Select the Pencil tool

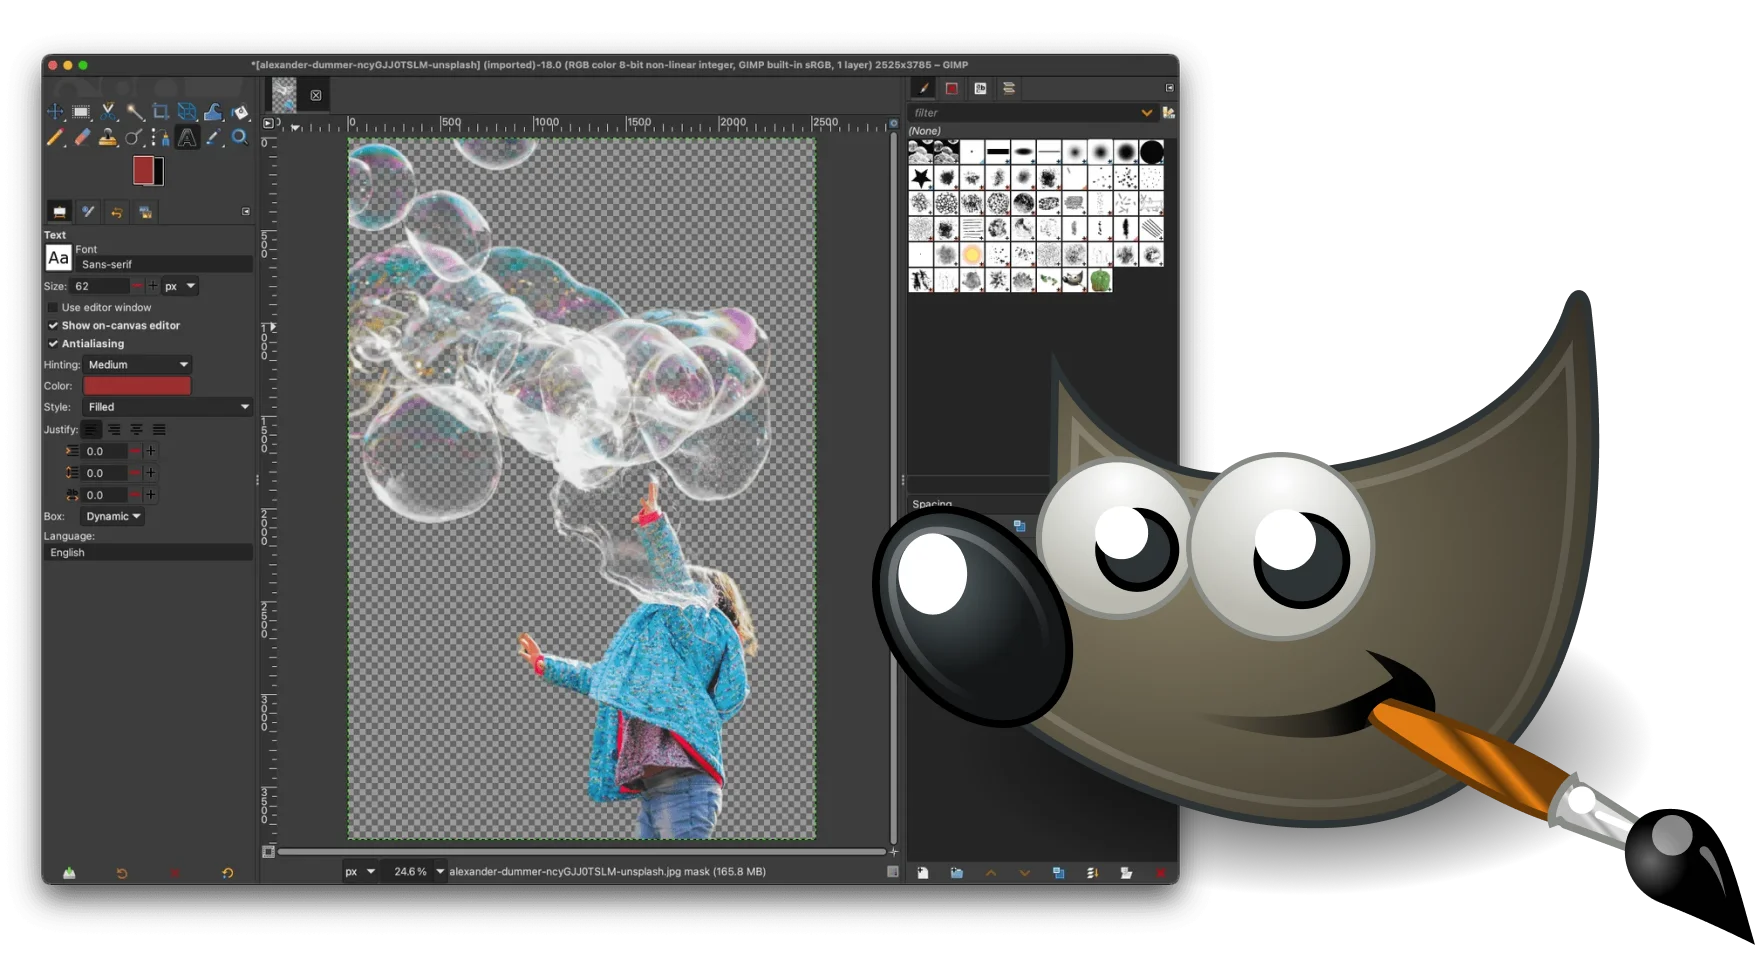(x=55, y=138)
